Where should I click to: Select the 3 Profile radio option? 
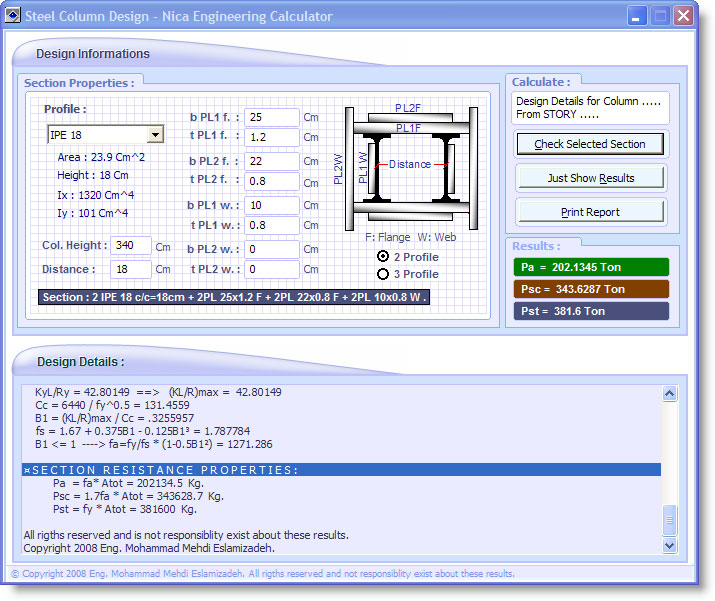click(383, 274)
